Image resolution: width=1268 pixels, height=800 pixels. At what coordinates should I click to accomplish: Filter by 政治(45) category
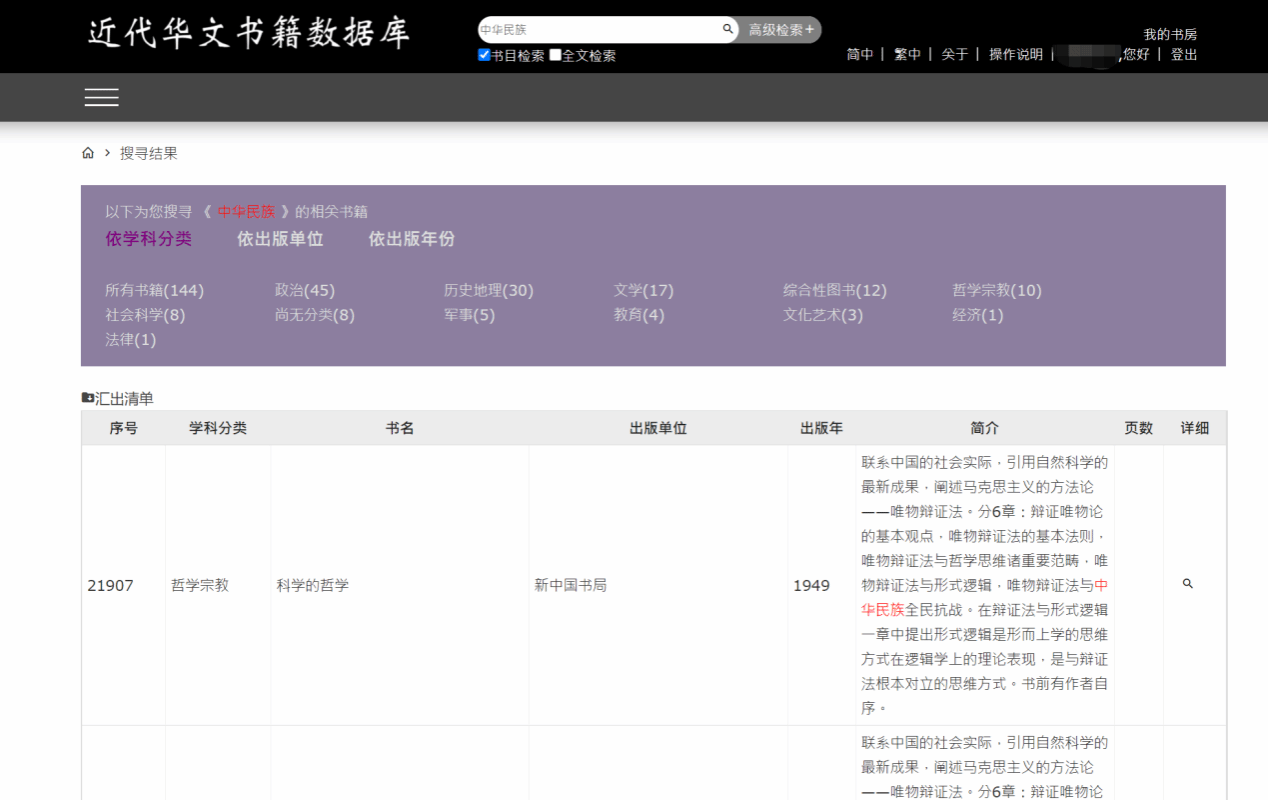pyautogui.click(x=305, y=290)
